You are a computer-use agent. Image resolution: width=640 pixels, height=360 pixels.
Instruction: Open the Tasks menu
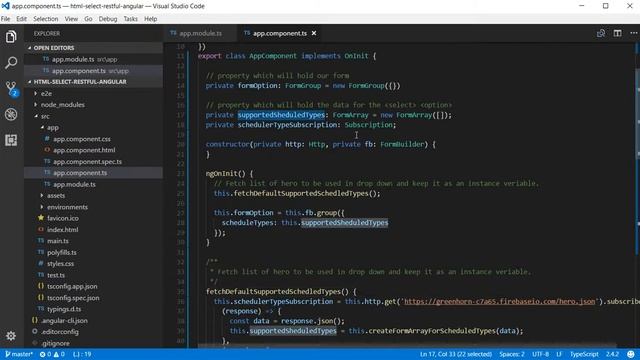coord(131,19)
